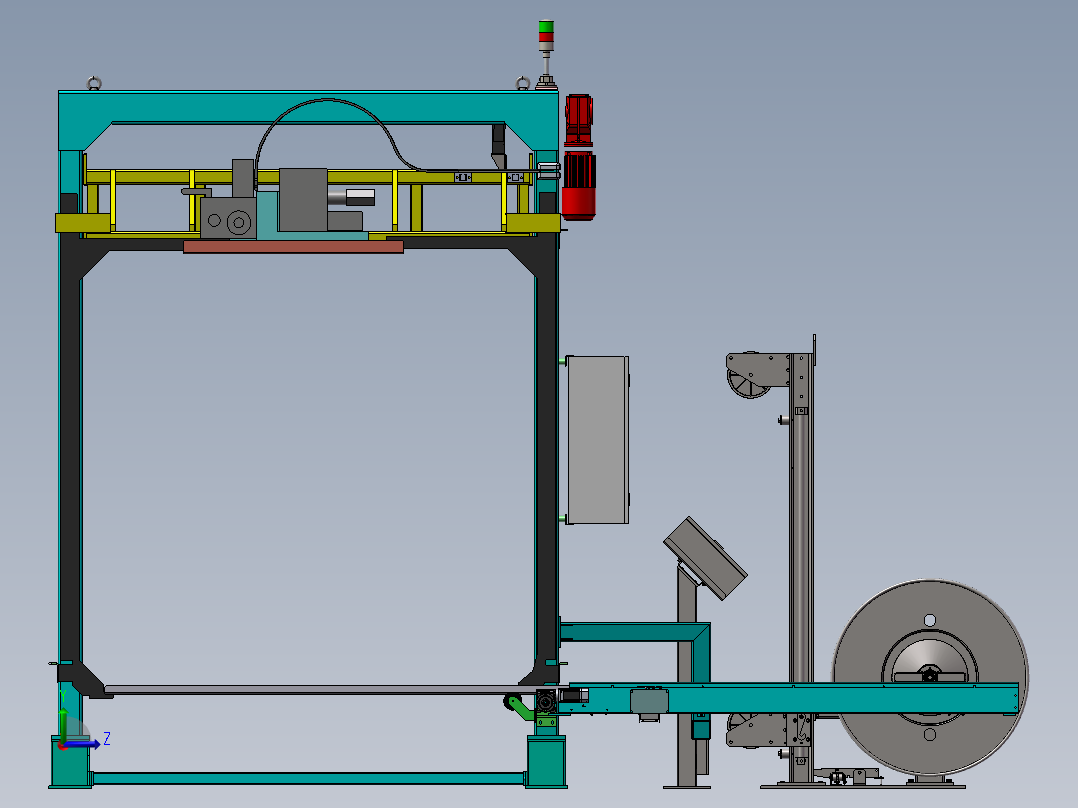Select the bottom teal cross beam between feet
Screen dimensions: 1078x808
click(309, 778)
